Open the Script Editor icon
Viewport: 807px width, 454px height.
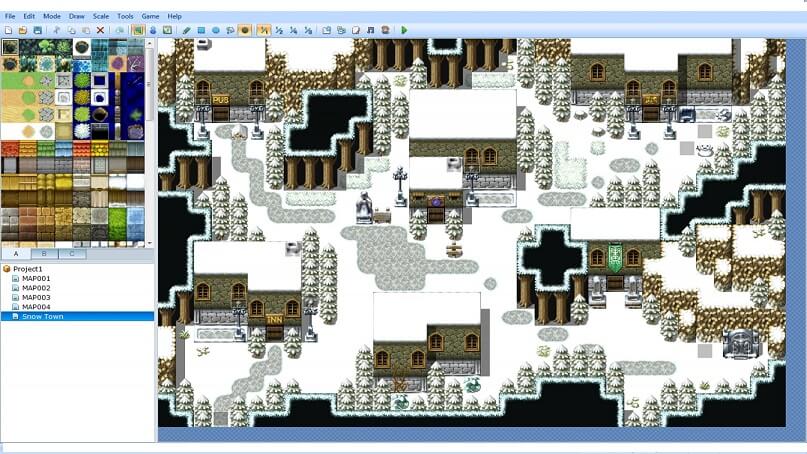point(356,30)
